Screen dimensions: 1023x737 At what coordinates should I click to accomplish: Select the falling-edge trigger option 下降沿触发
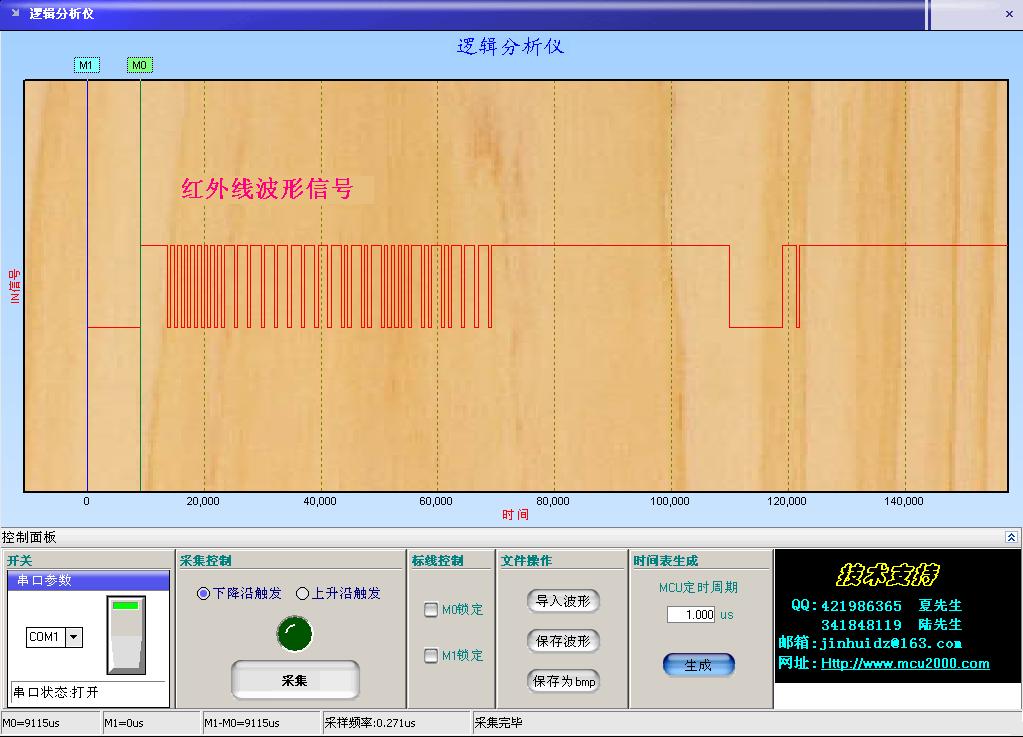239,593
